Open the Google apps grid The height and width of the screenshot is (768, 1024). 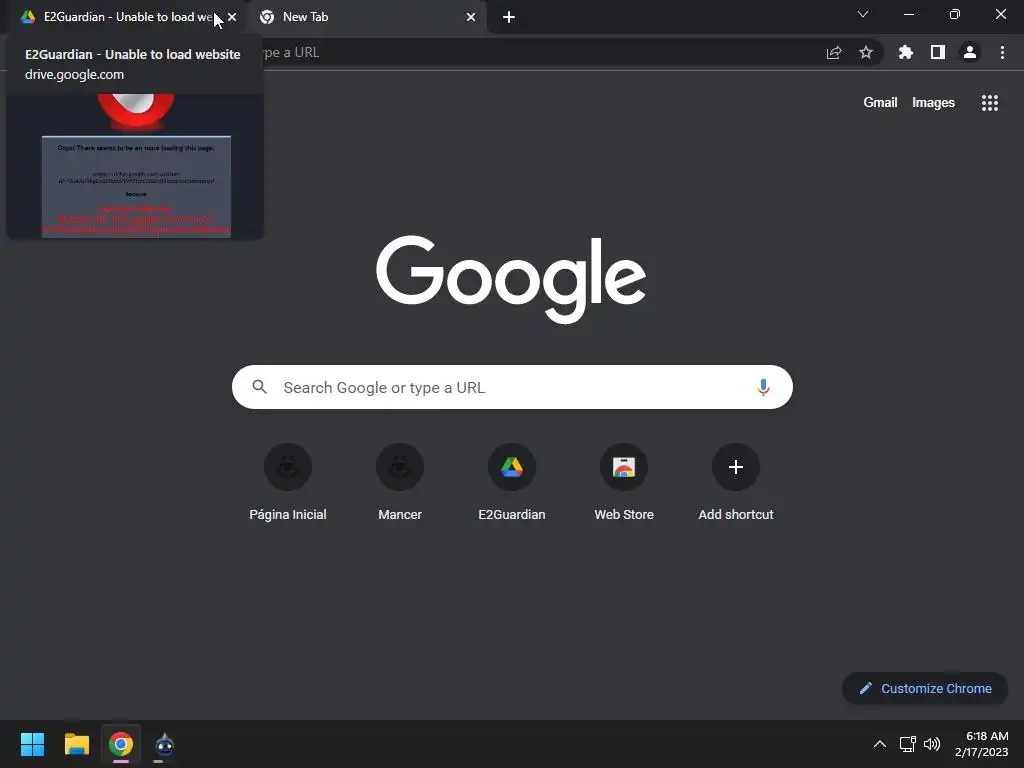pyautogui.click(x=990, y=103)
